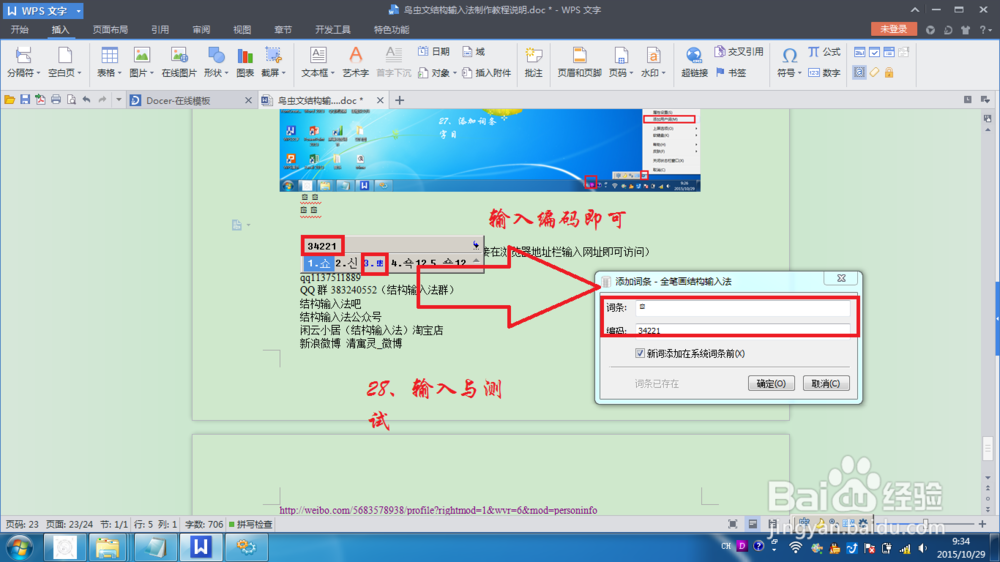This screenshot has width=1000, height=562.
Task: Close the 添加词条 dialog
Action: 841,278
